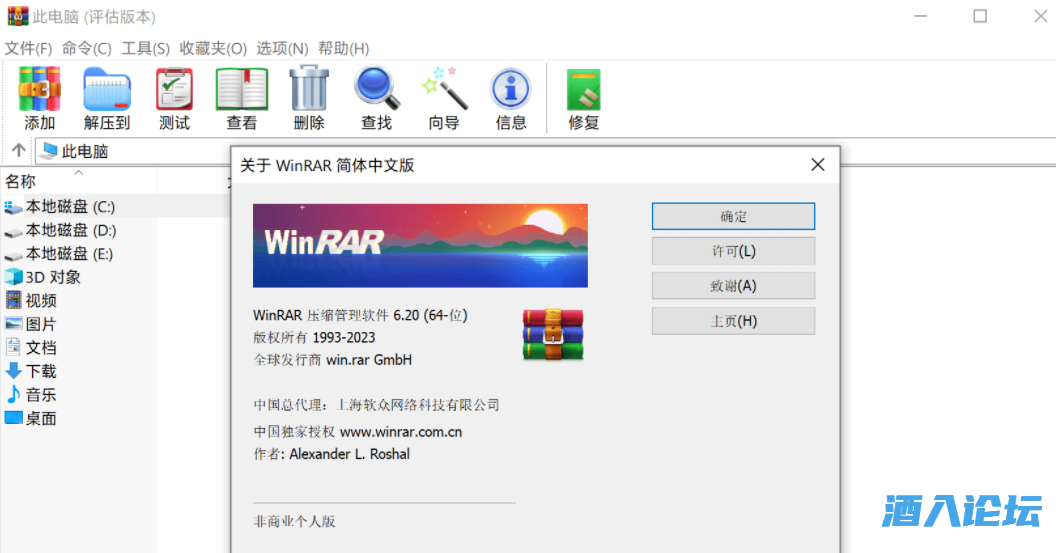The width and height of the screenshot is (1056, 553).
Task: Click the 下载 row label
Action: pos(41,371)
